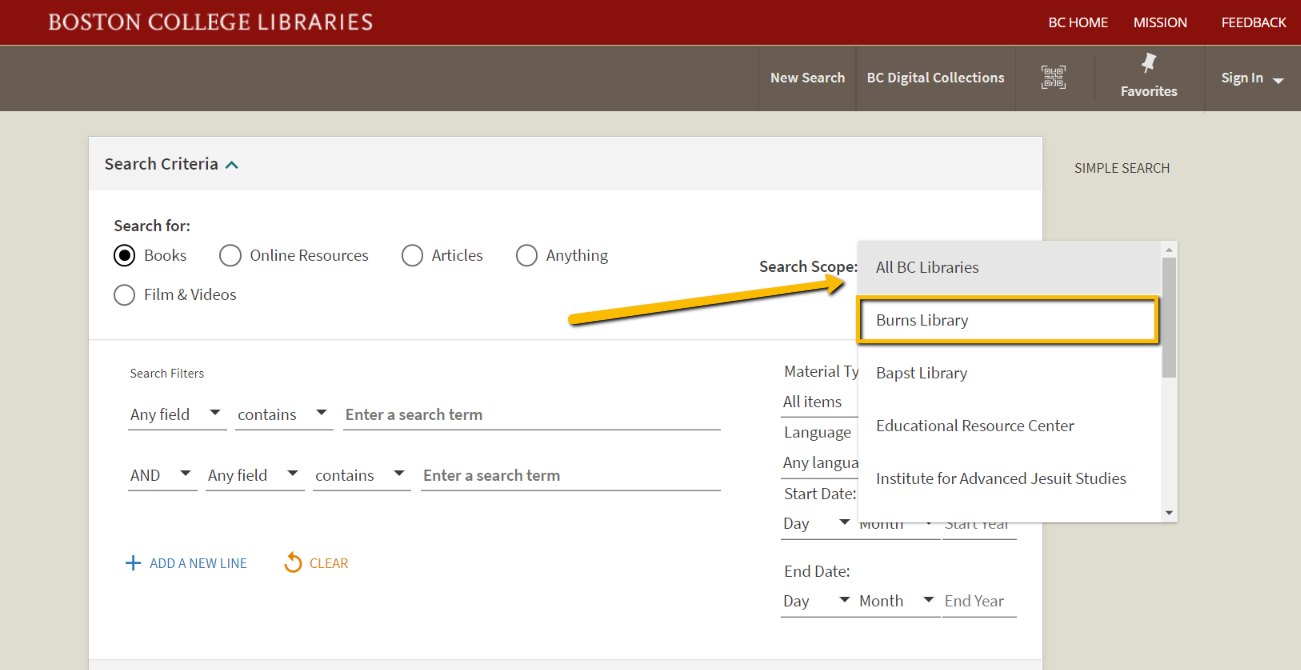Switch to SIMPLE SEARCH
The width and height of the screenshot is (1301, 670).
coord(1122,168)
